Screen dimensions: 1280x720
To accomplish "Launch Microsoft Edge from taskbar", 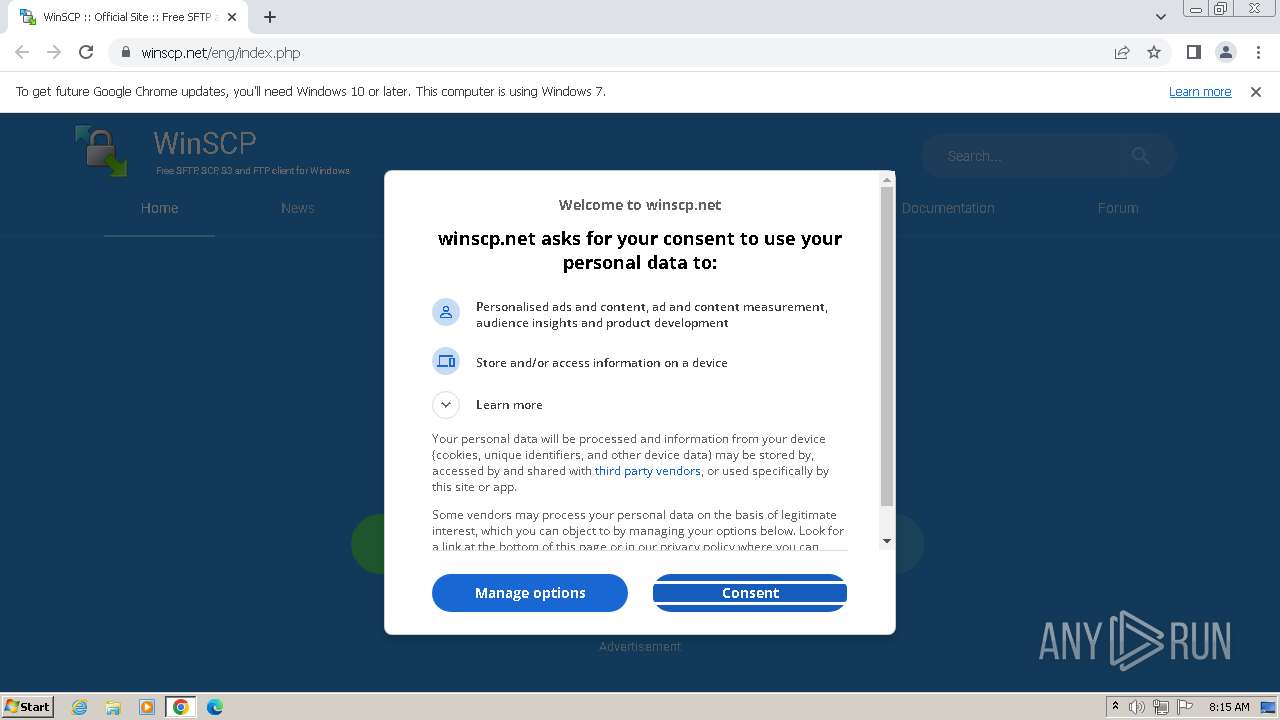I will pos(214,707).
